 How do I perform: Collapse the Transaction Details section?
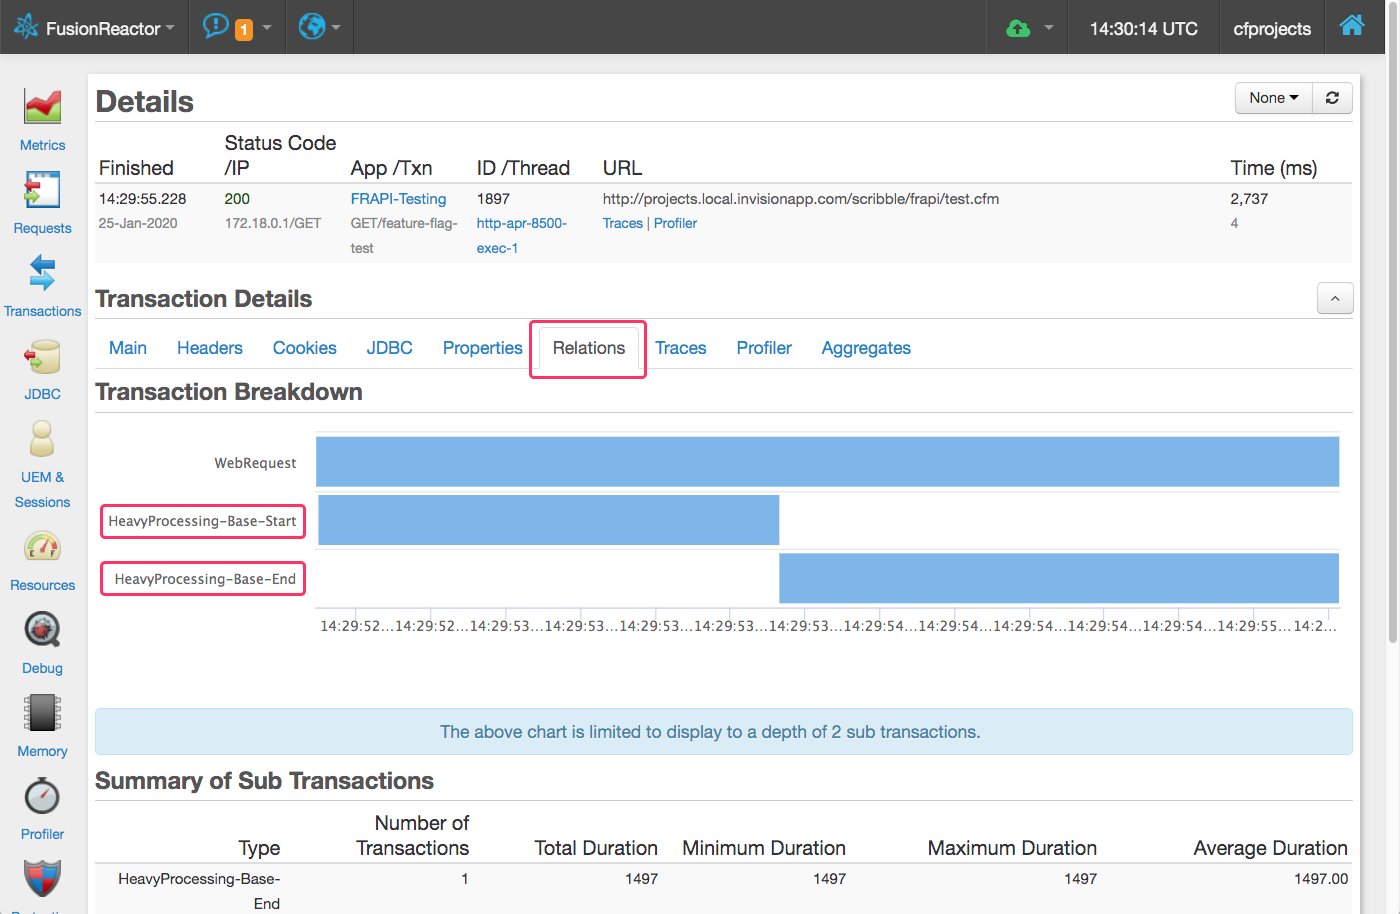coord(1335,299)
